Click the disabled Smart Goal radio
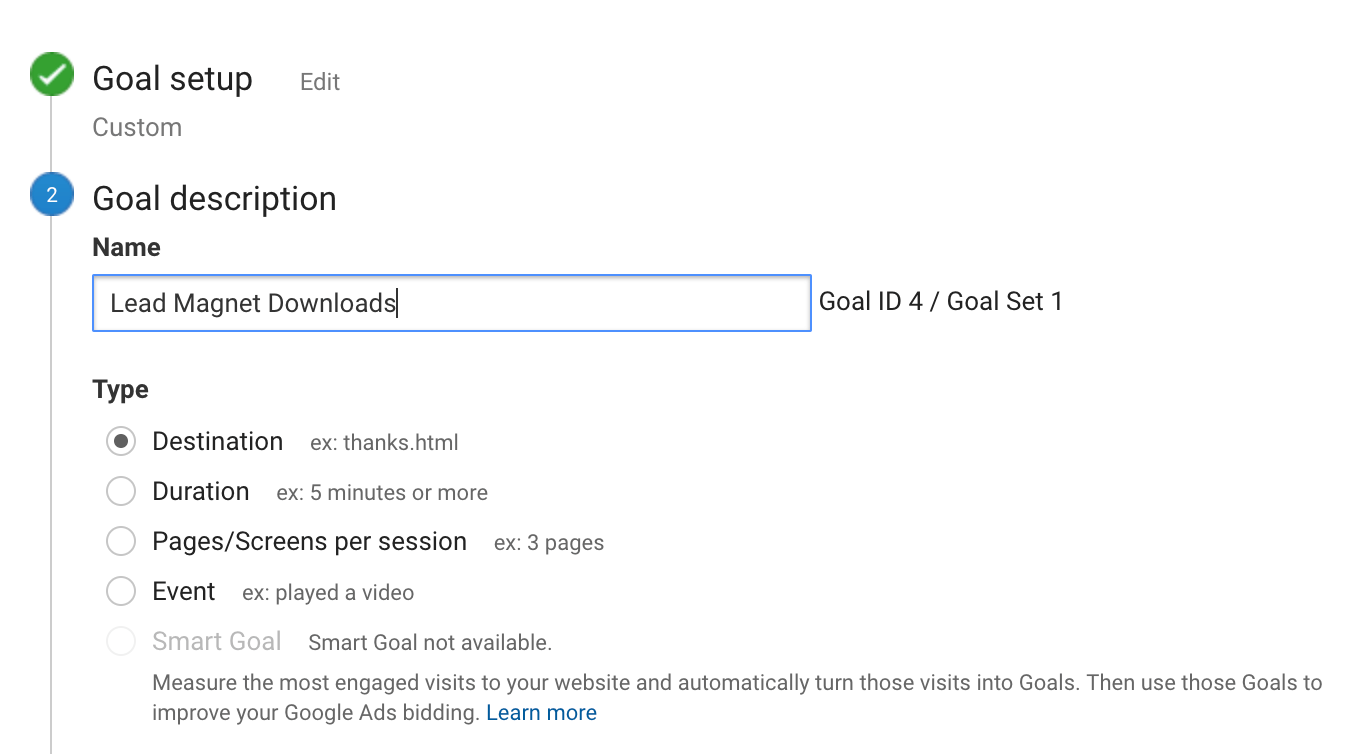 [x=121, y=641]
